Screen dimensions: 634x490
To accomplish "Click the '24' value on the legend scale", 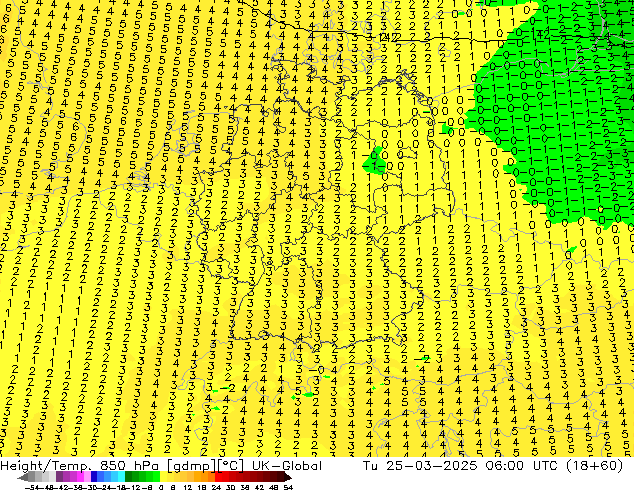I will pos(216,487).
